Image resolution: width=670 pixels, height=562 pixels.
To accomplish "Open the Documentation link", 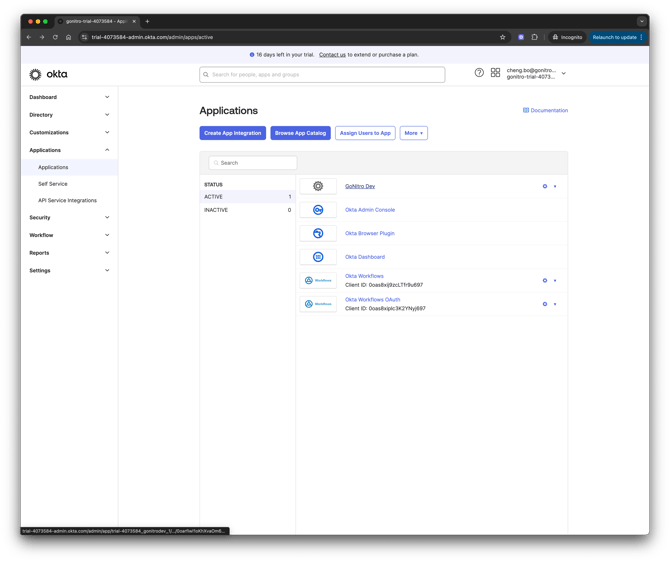I will coord(545,111).
